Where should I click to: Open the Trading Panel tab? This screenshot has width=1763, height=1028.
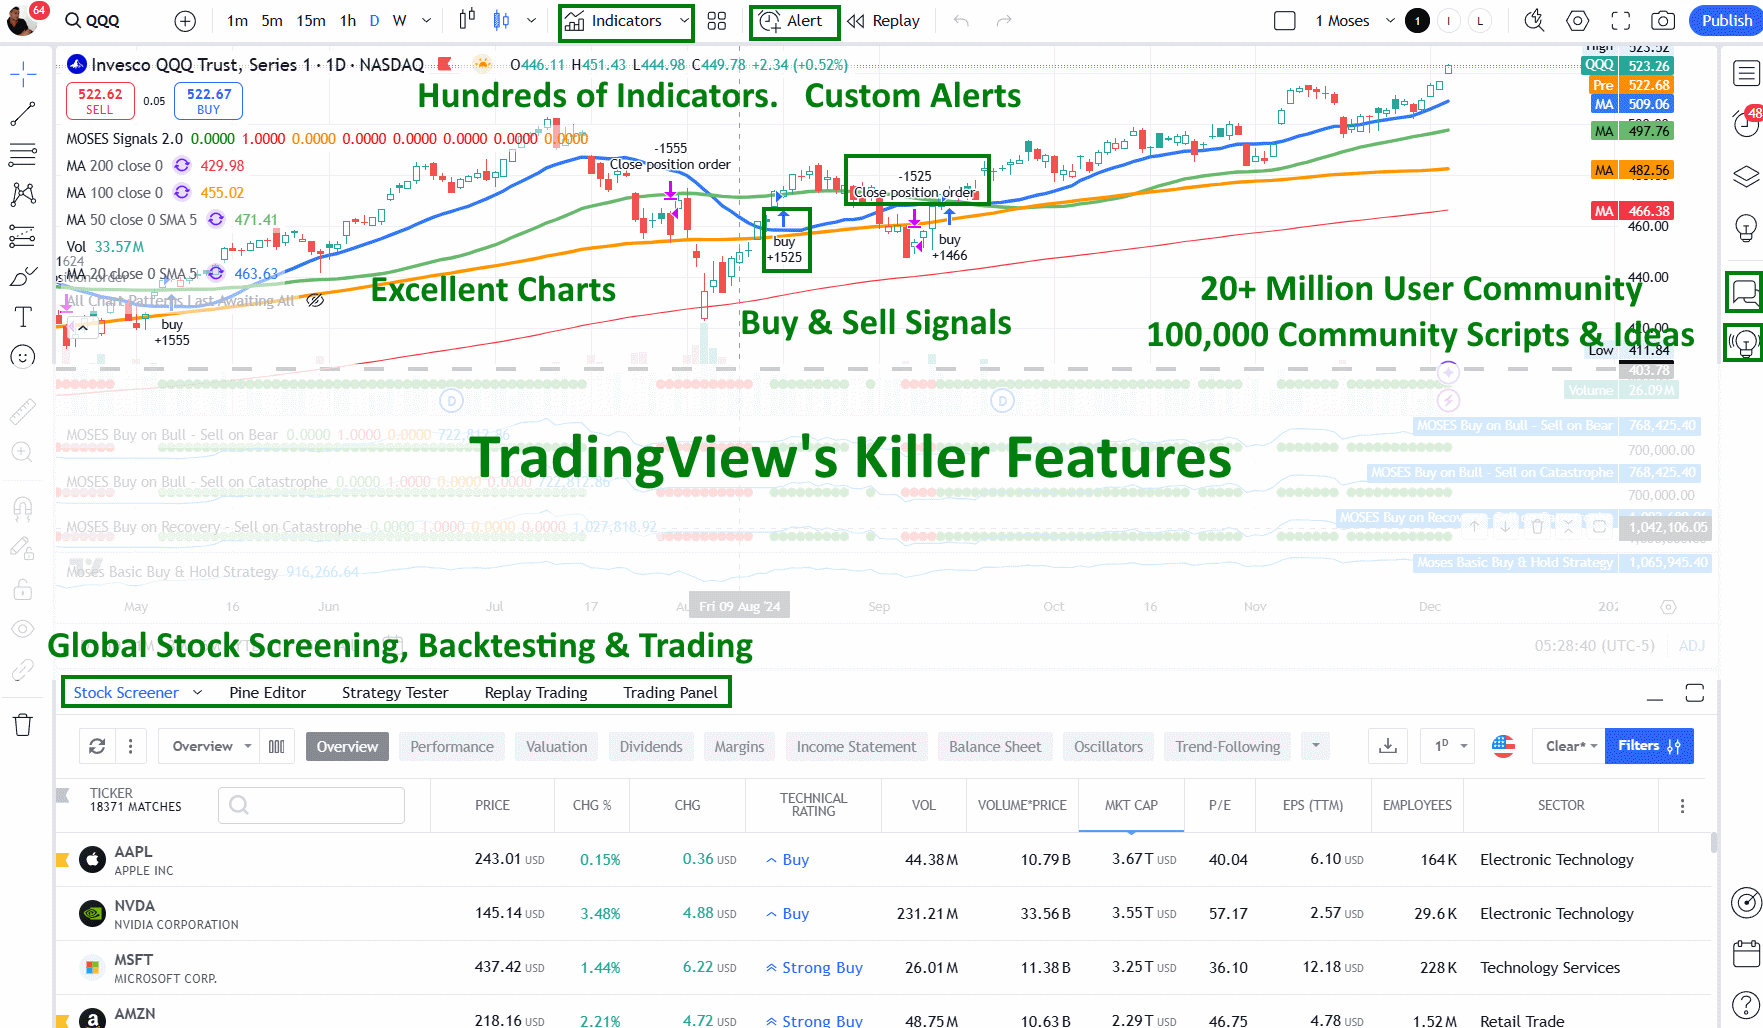click(670, 692)
